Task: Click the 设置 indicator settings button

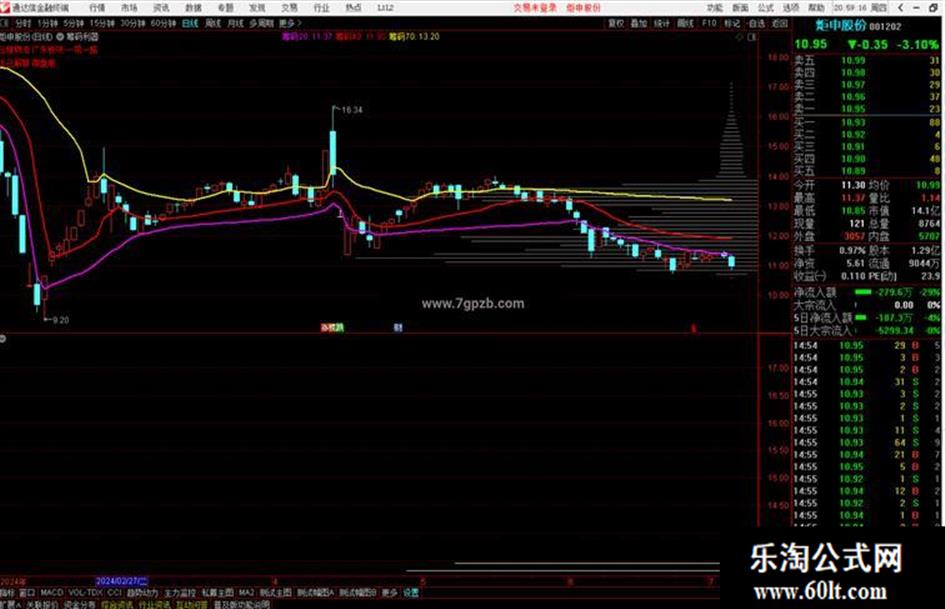Action: (411, 593)
